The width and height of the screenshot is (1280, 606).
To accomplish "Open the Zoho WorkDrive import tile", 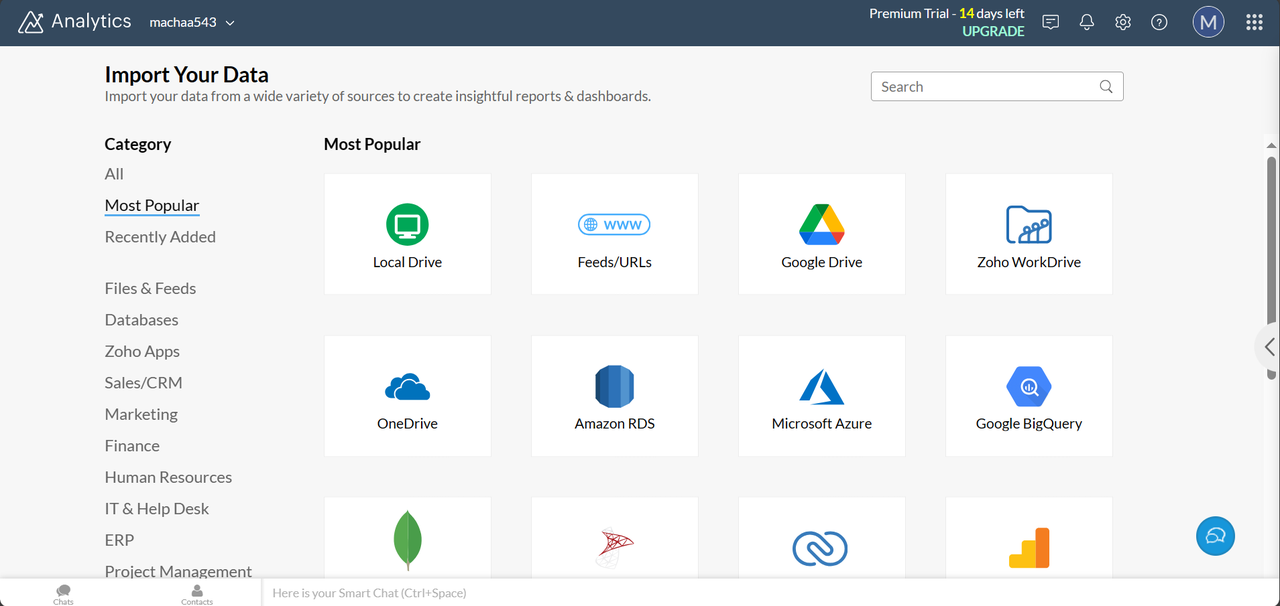I will [1029, 234].
